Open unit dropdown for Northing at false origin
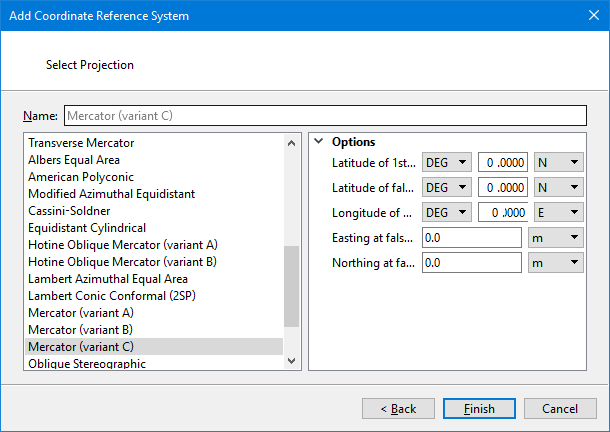The height and width of the screenshot is (432, 610). (x=555, y=262)
